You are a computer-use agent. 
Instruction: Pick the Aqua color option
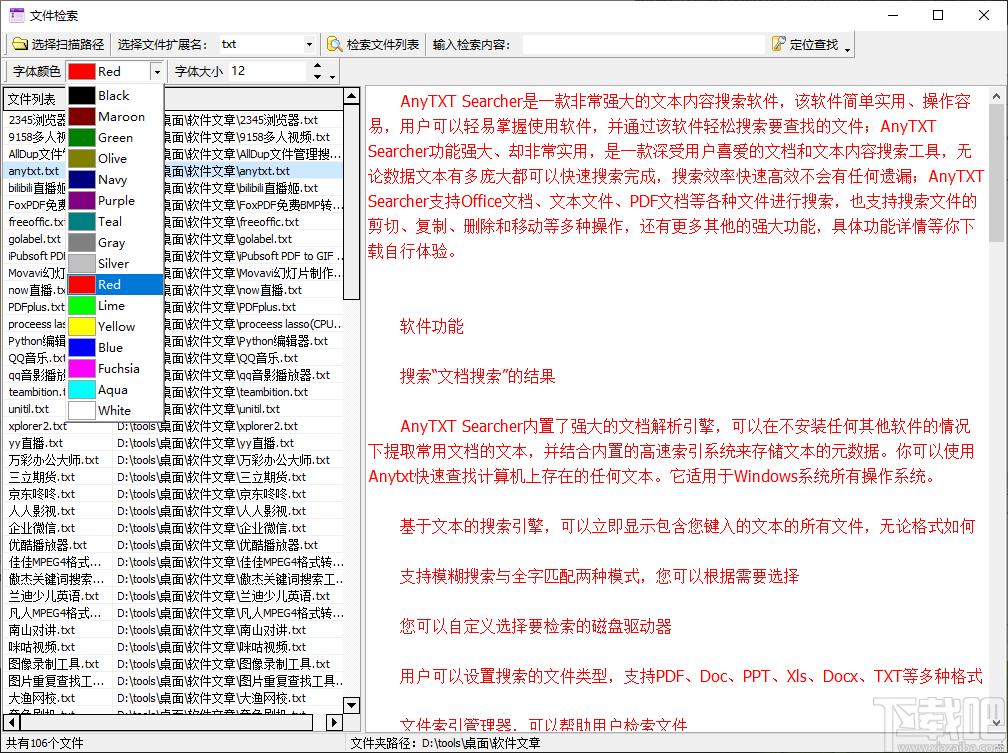point(115,390)
